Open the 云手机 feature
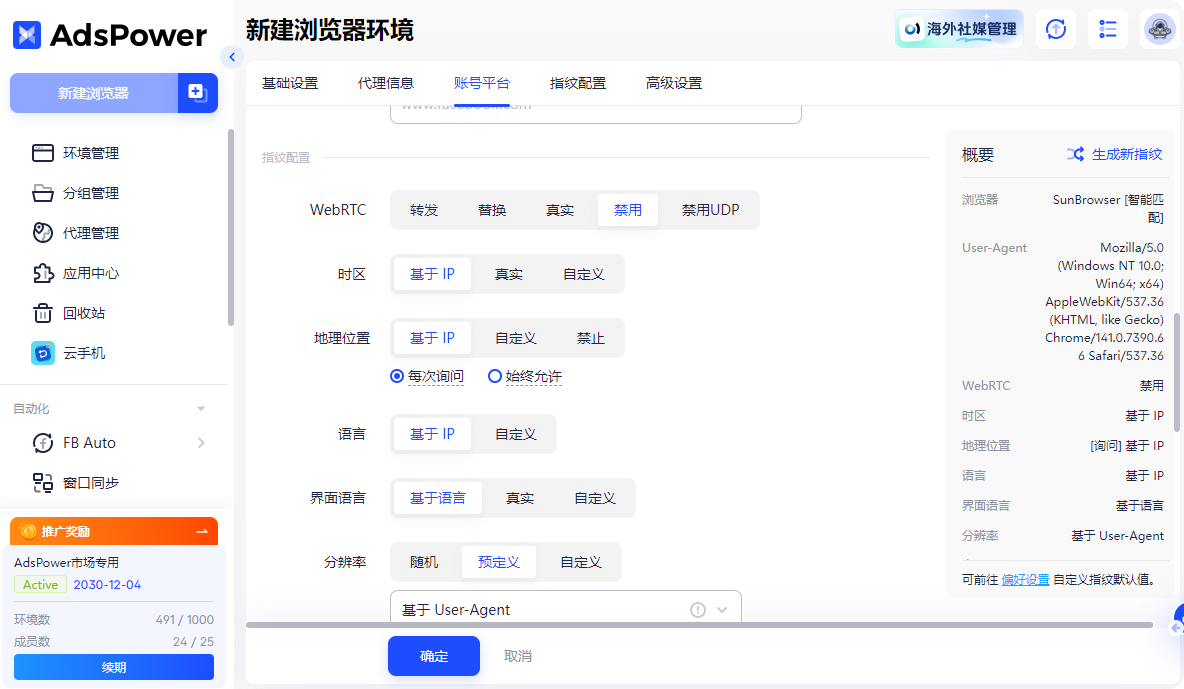This screenshot has width=1184, height=689. [x=85, y=352]
